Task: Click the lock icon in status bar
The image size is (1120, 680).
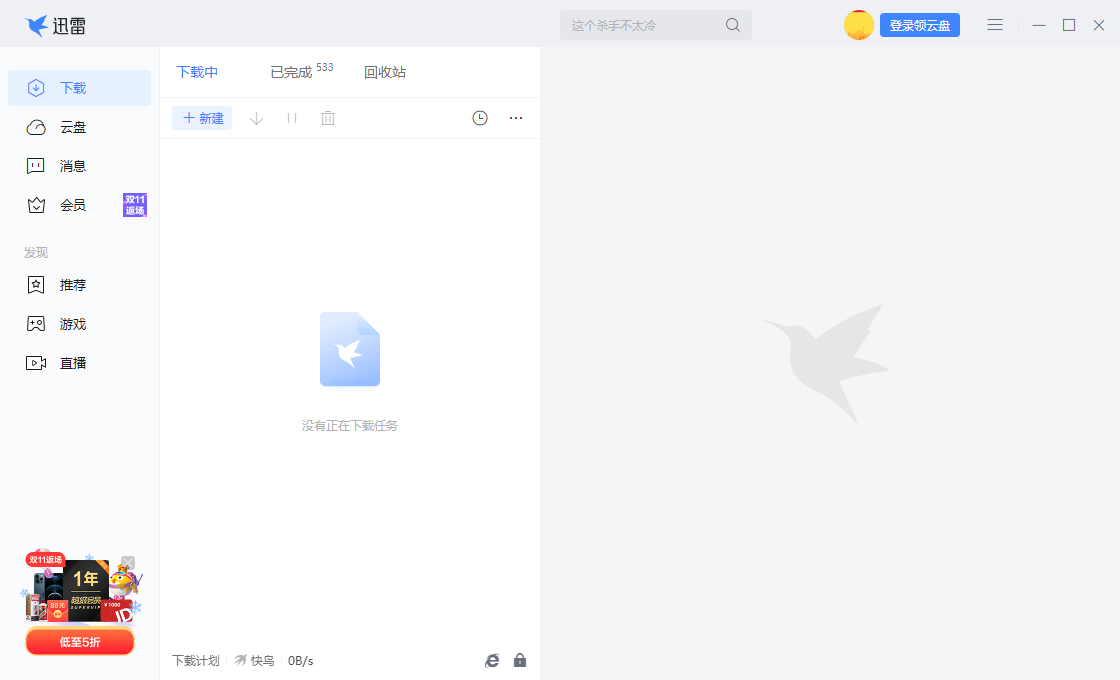Action: [520, 660]
